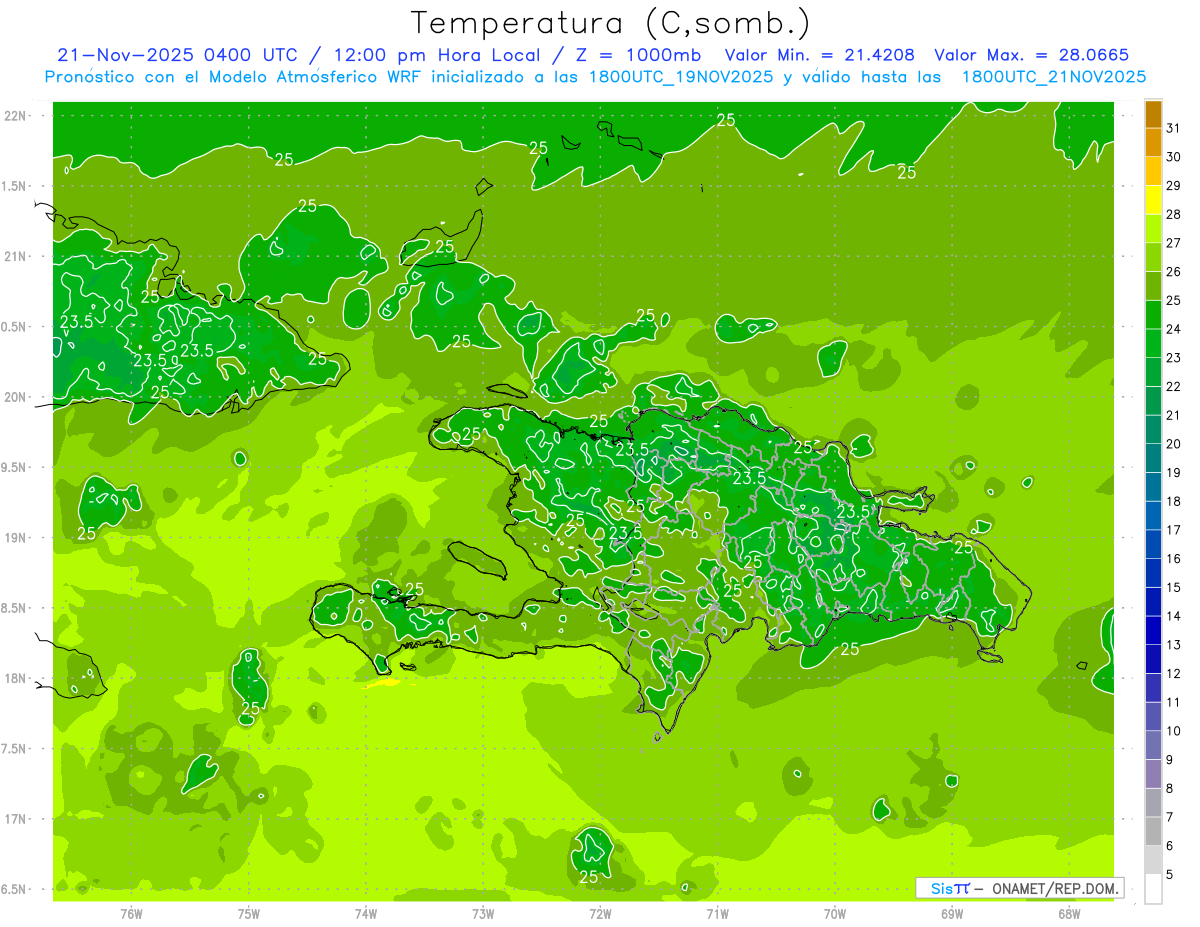Click purple colorbar swatch between 9 and 10
Image resolution: width=1200 pixels, height=927 pixels.
pyautogui.click(x=1153, y=746)
